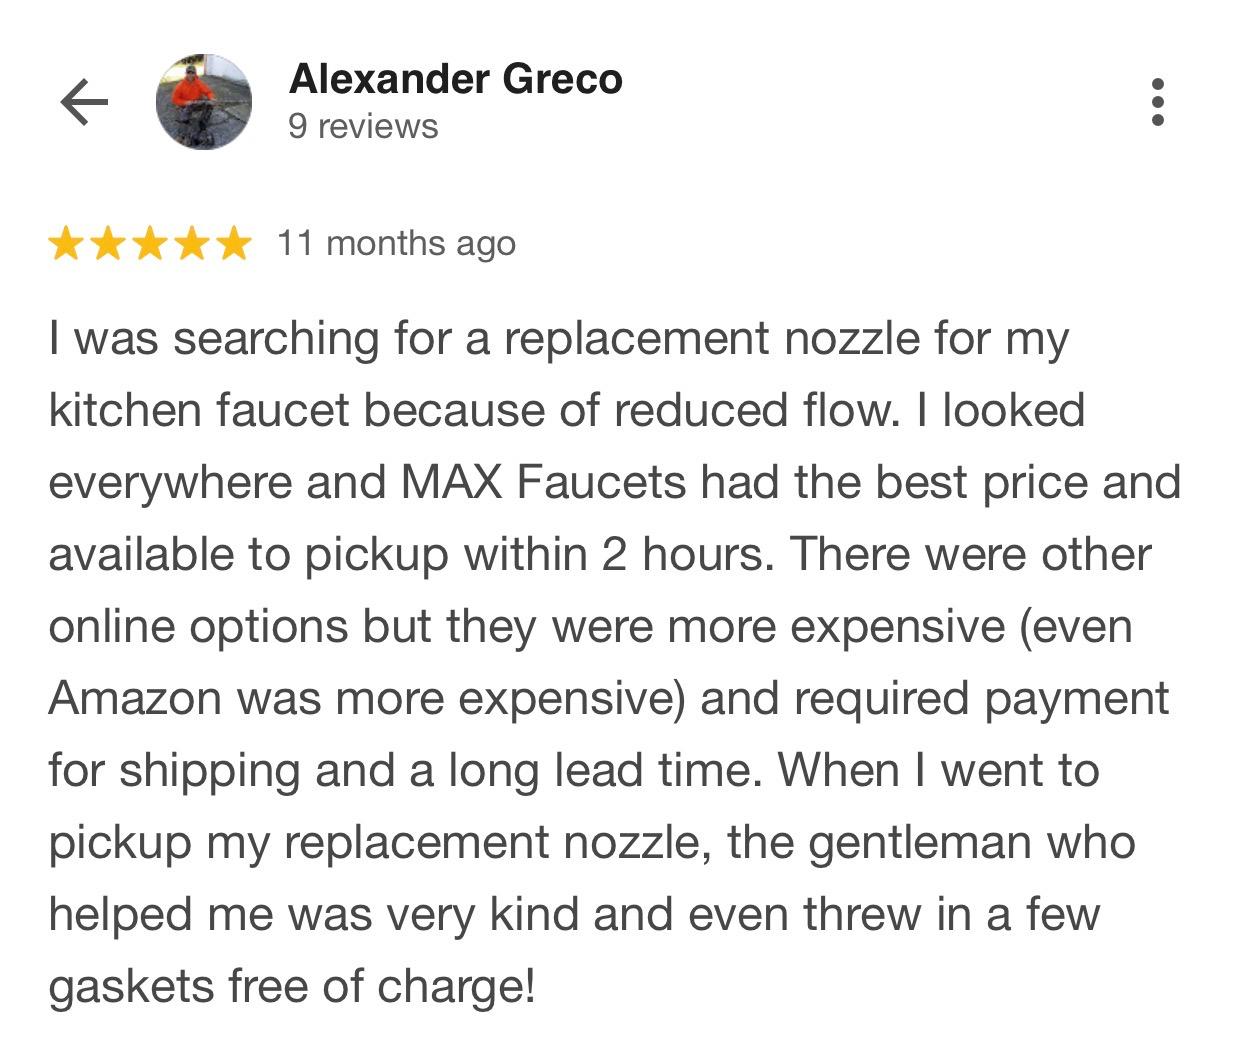Open Alexander Greco's profile picture

click(x=204, y=102)
